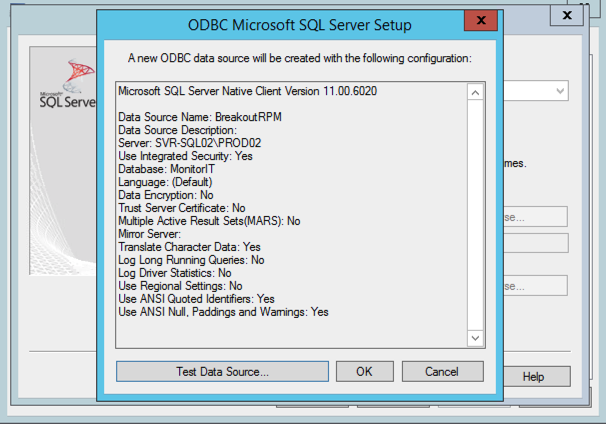This screenshot has width=606, height=424.
Task: Select the 'Log Long Running Queries: No' line
Action: click(x=191, y=260)
